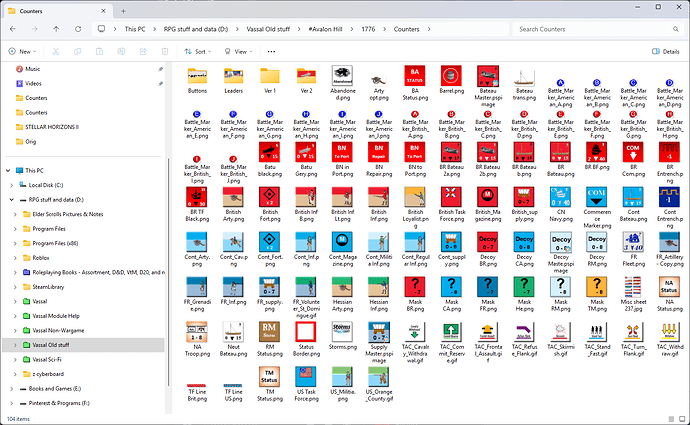Switch to large icons view in status bar

682,419
